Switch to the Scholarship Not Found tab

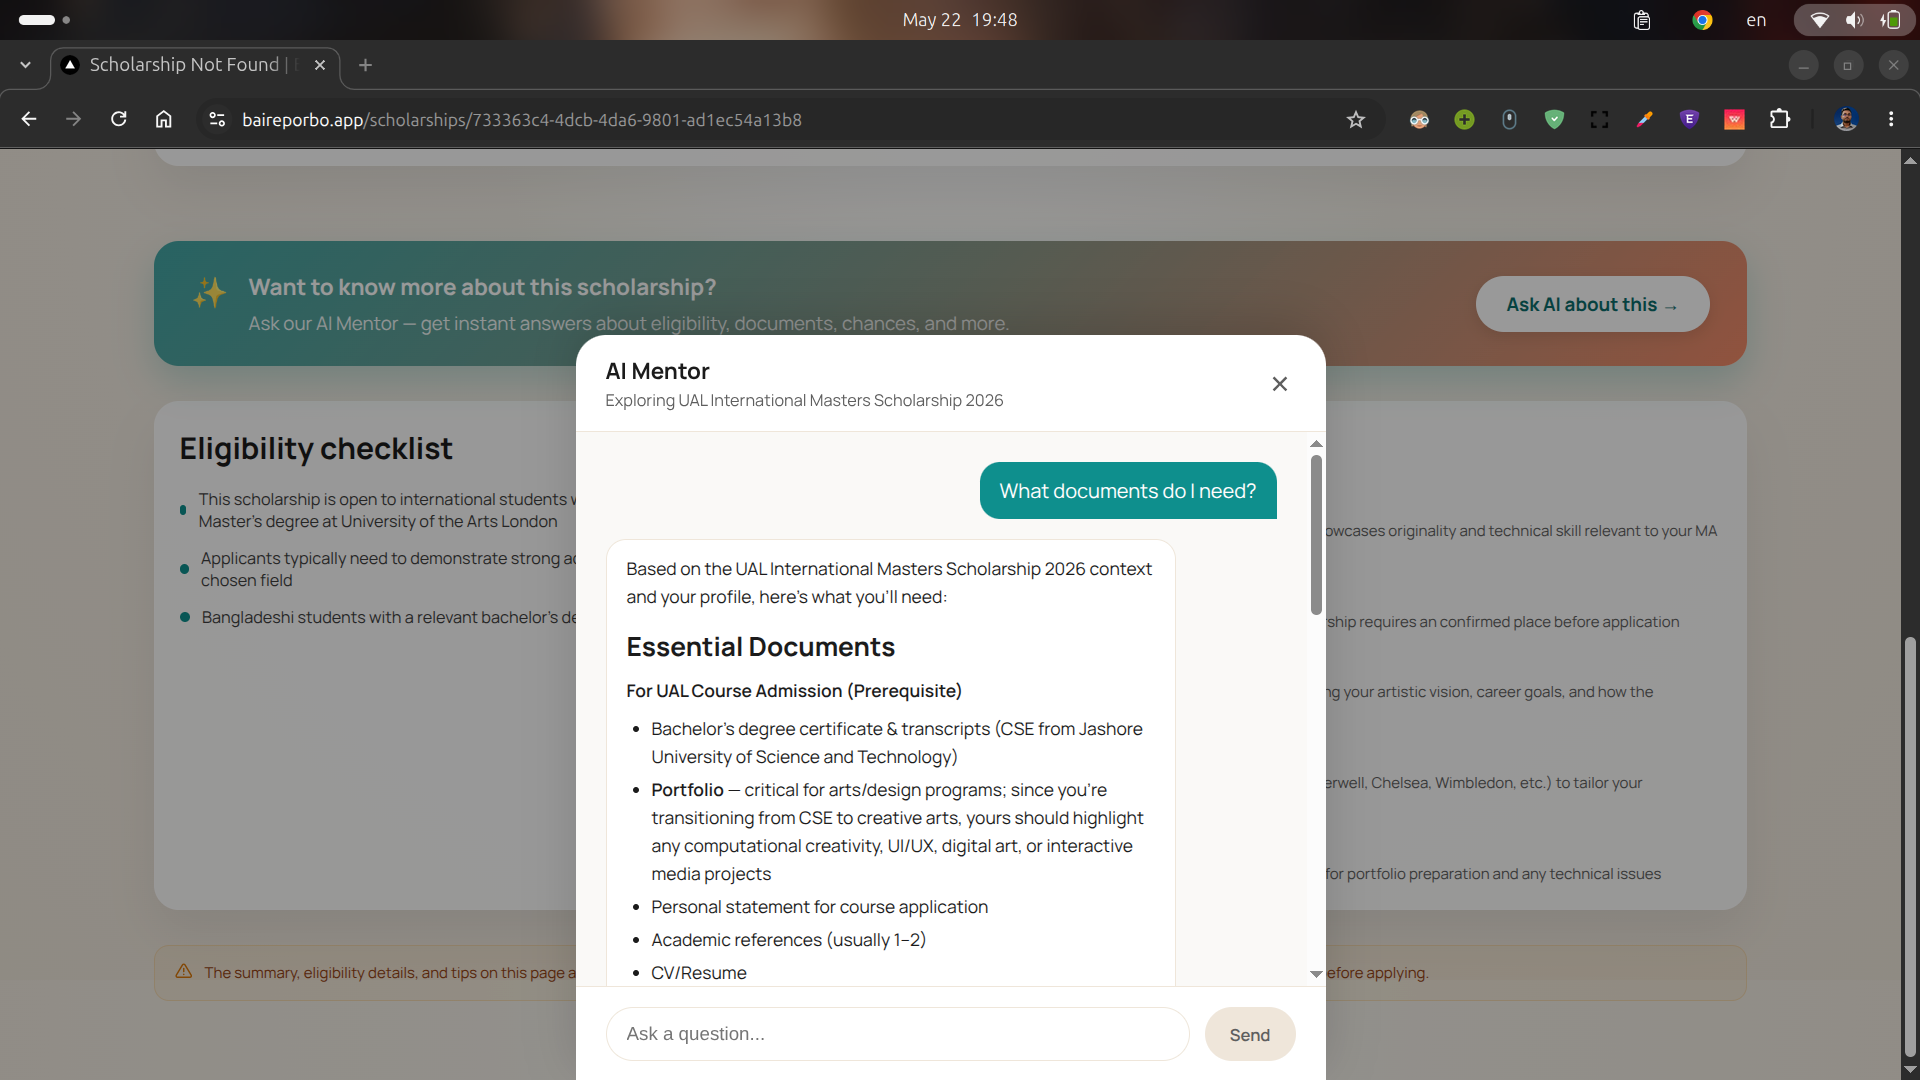195,65
